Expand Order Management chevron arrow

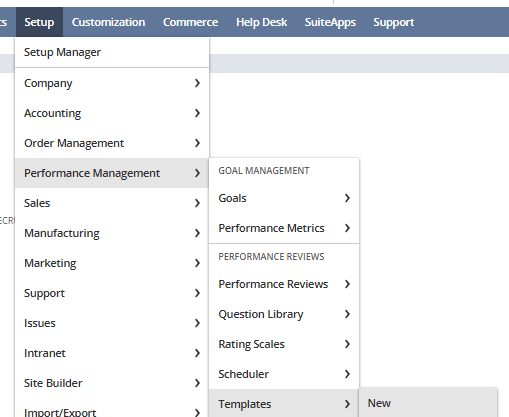(x=197, y=143)
